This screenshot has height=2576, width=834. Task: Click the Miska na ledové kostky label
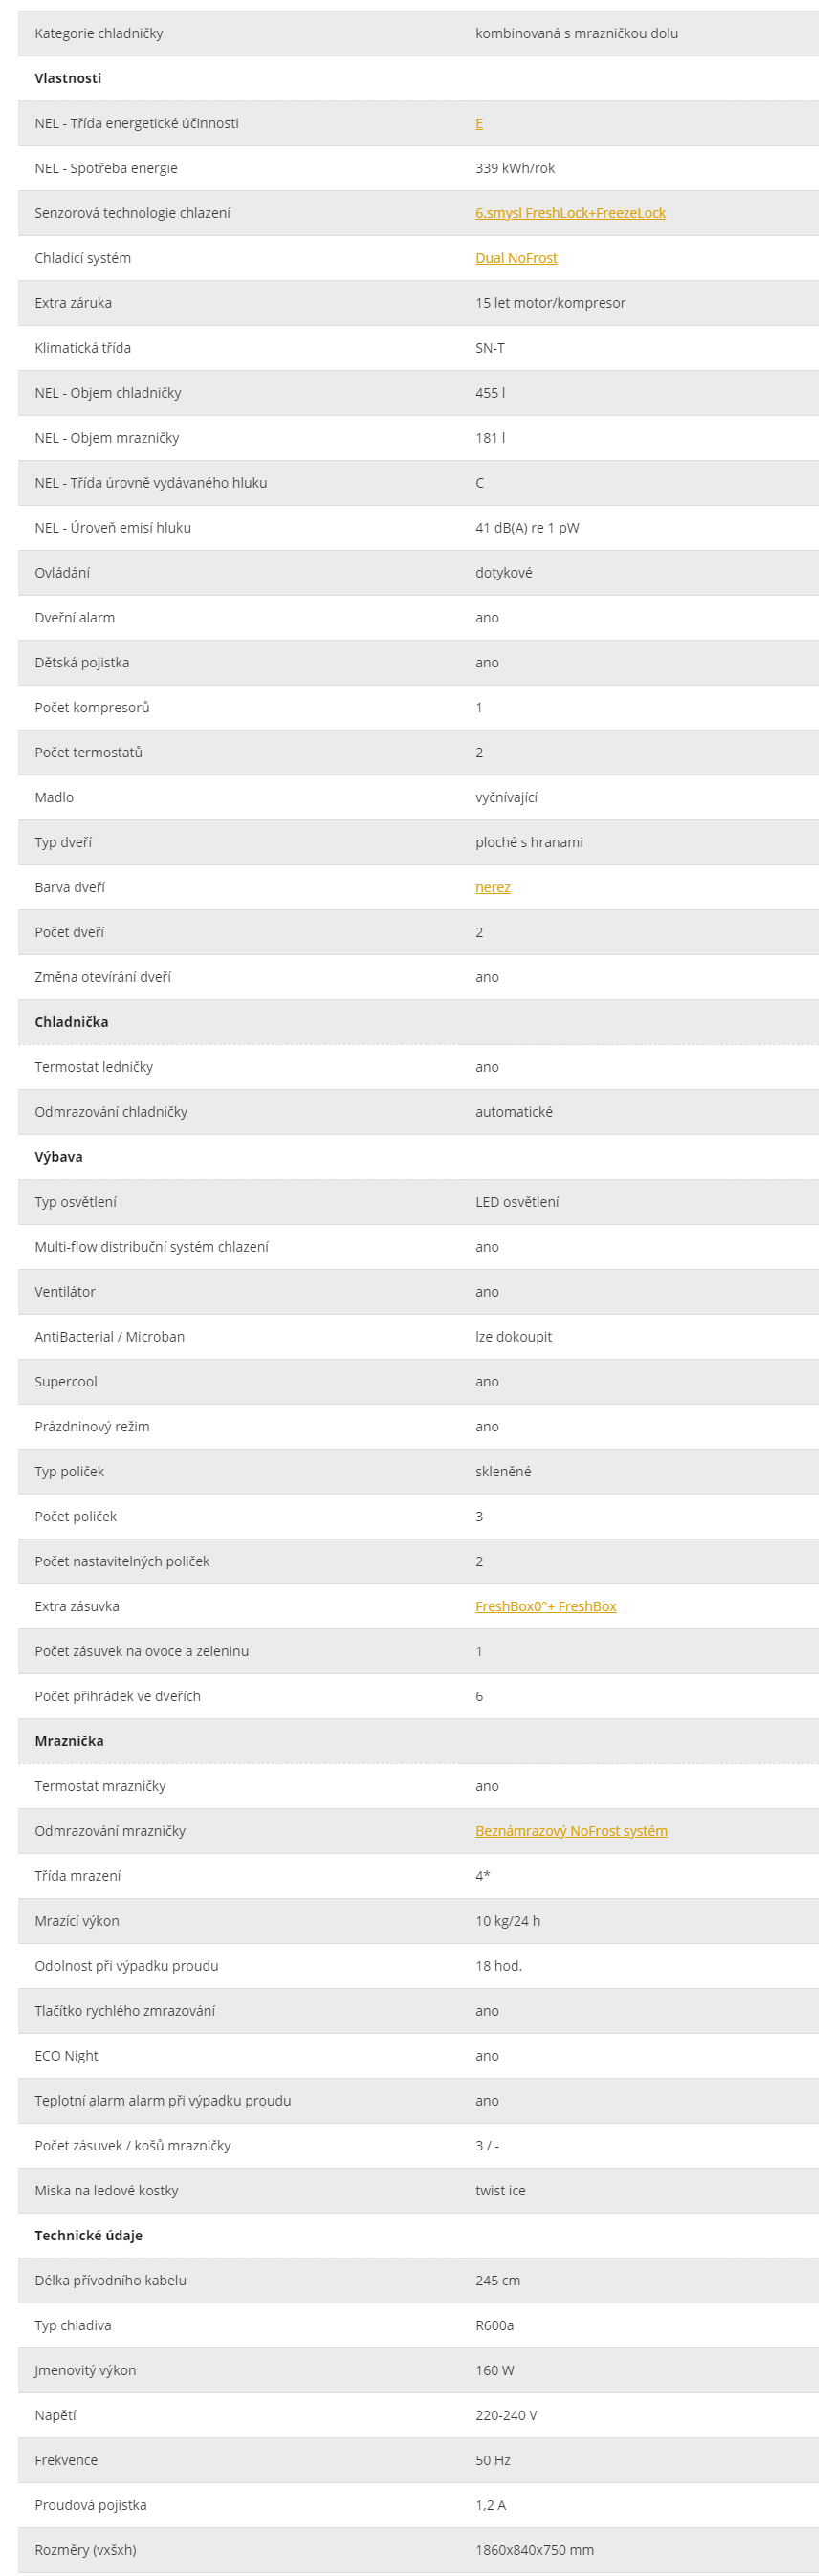(106, 2191)
